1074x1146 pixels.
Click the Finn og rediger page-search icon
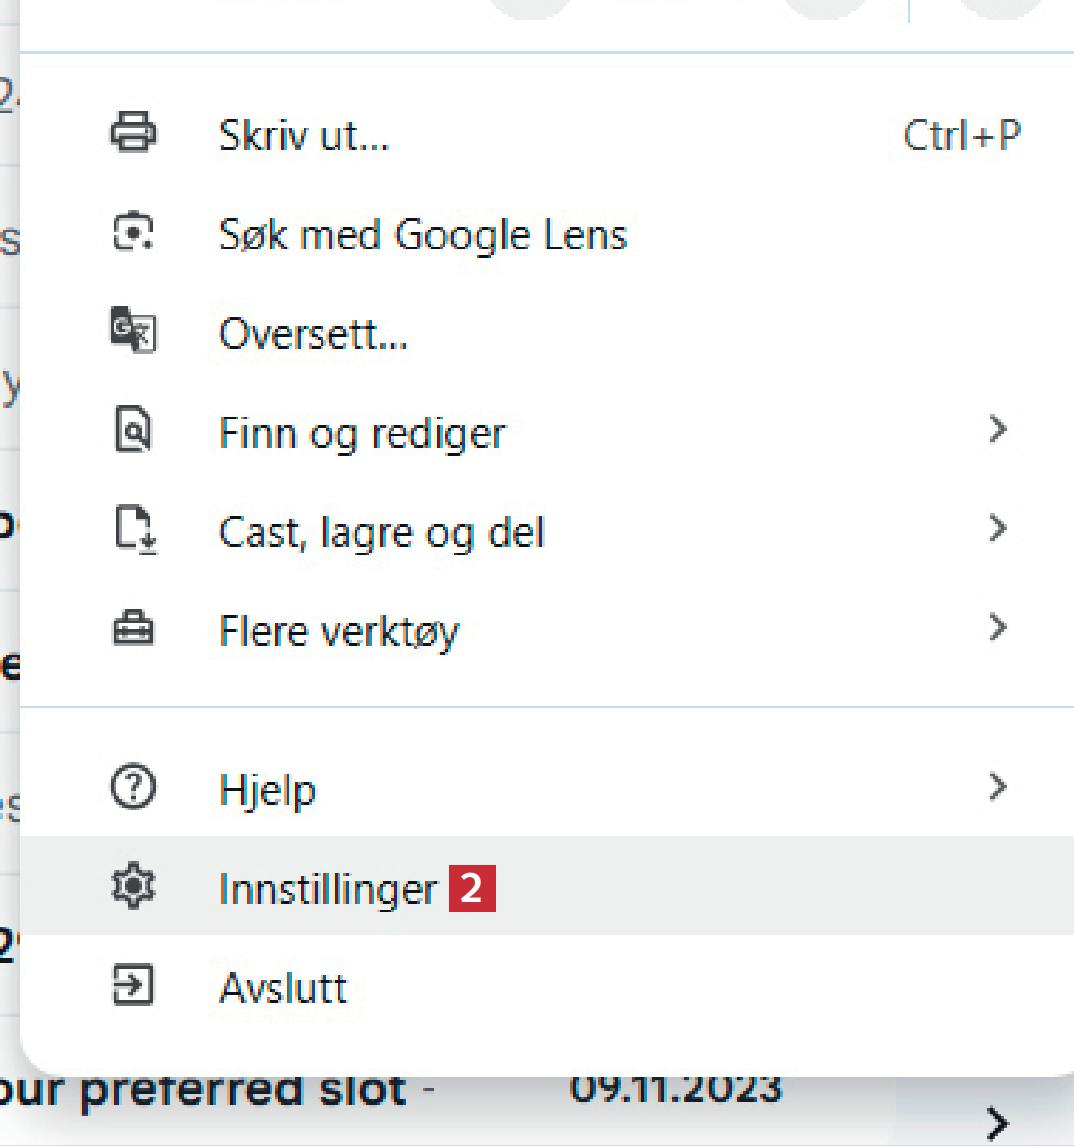[133, 431]
